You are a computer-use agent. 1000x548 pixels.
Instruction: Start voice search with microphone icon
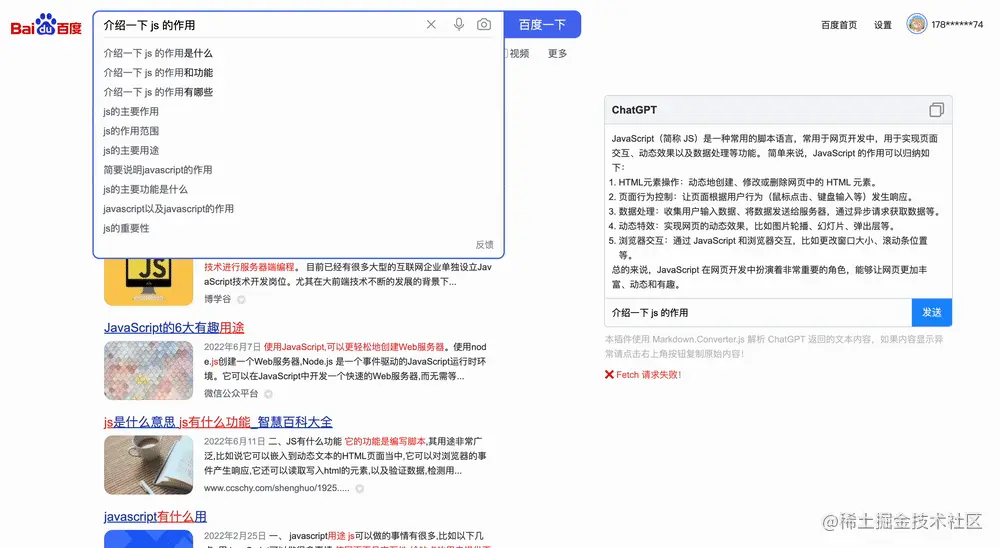pyautogui.click(x=459, y=24)
